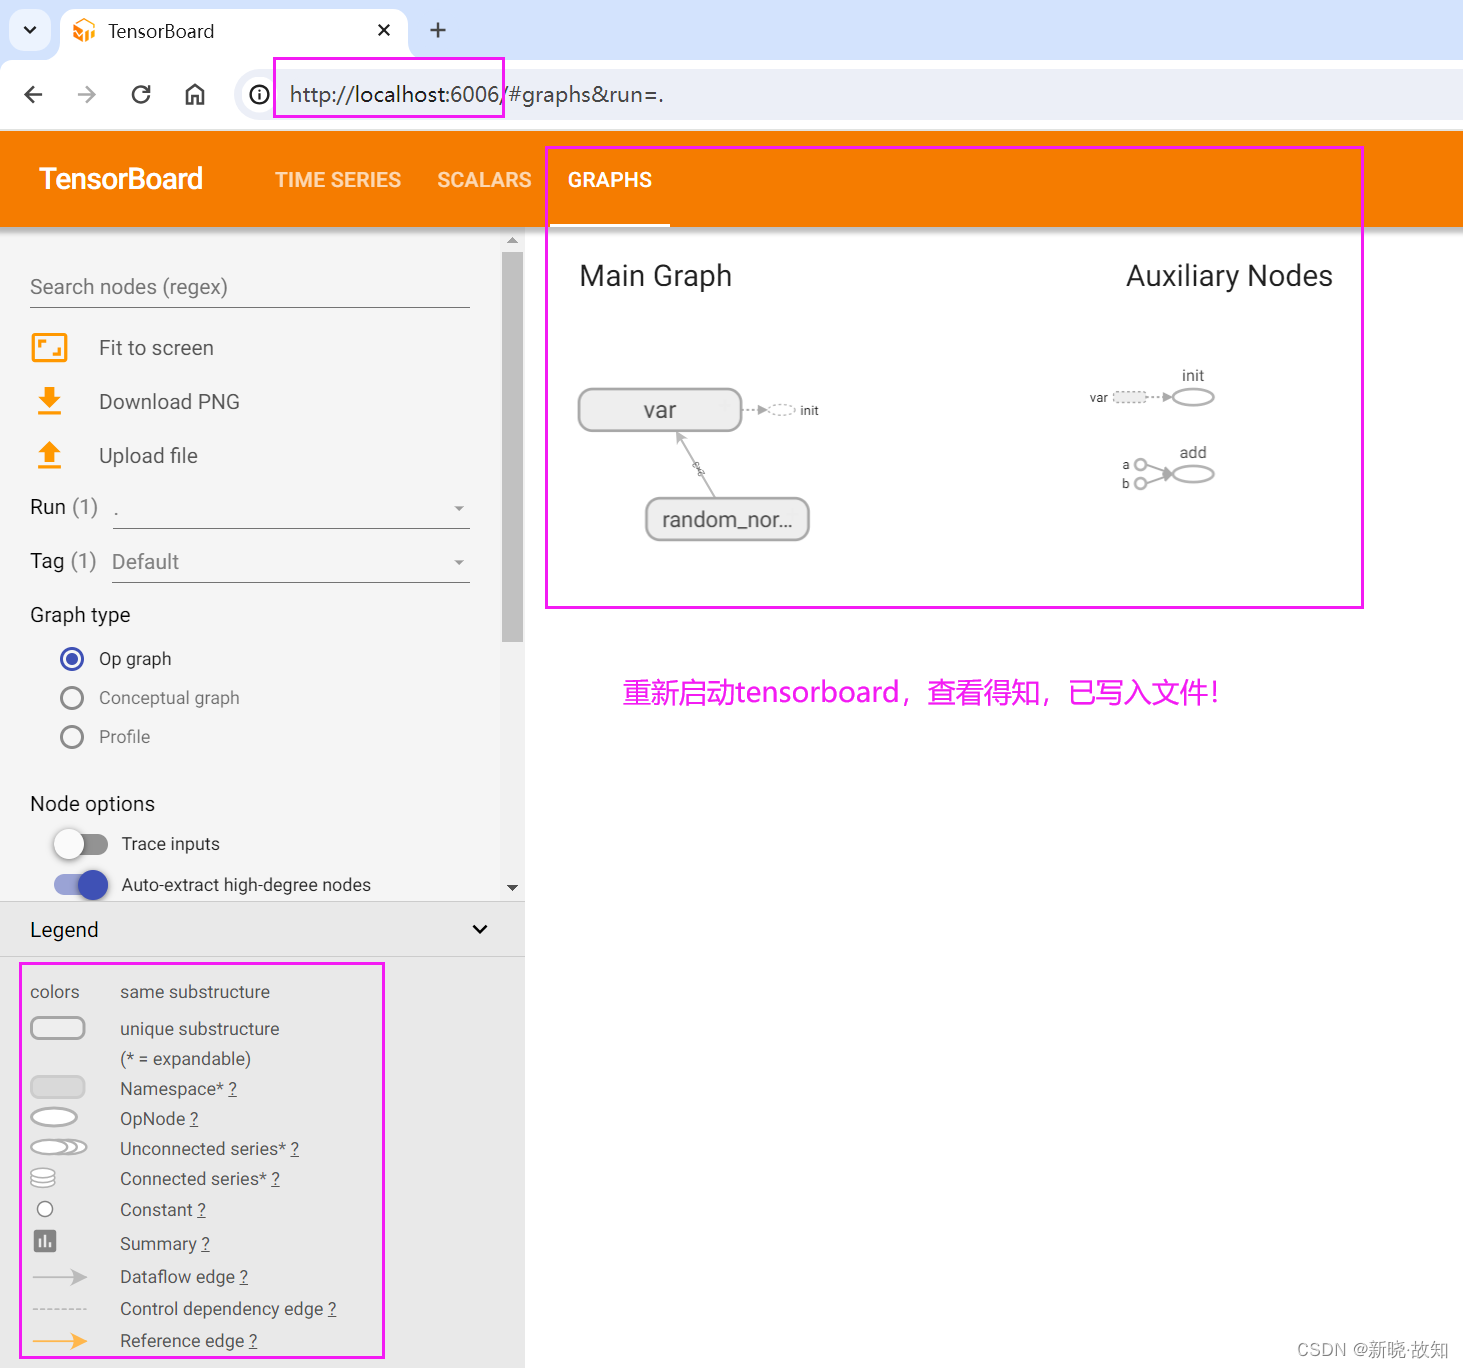Switch to the TIME SERIES tab
1463x1368 pixels.
point(338,180)
